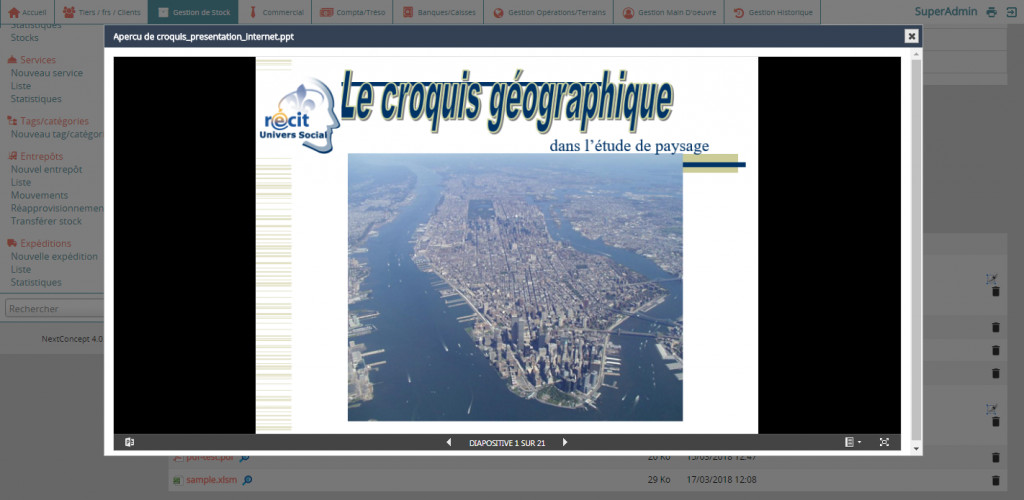Click the Nouveau service link
The image size is (1024, 500).
click(46, 73)
